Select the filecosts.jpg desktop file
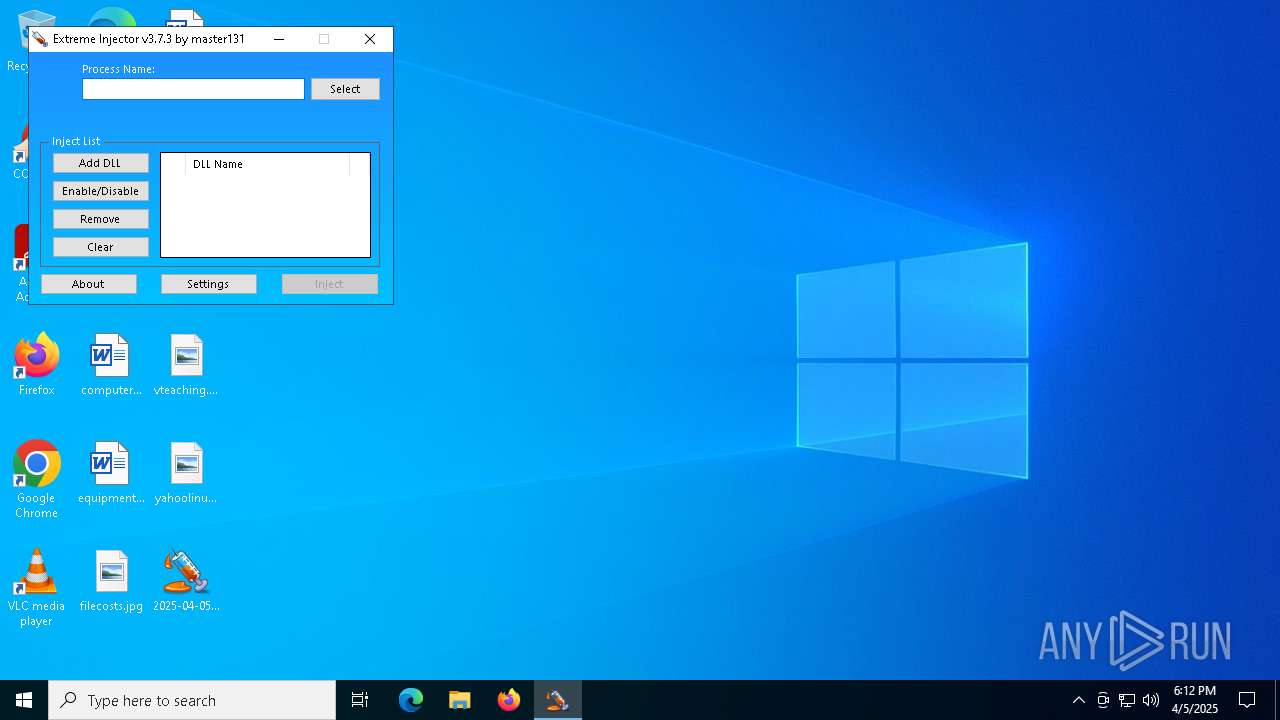Image resolution: width=1280 pixels, height=720 pixels. pyautogui.click(x=111, y=581)
